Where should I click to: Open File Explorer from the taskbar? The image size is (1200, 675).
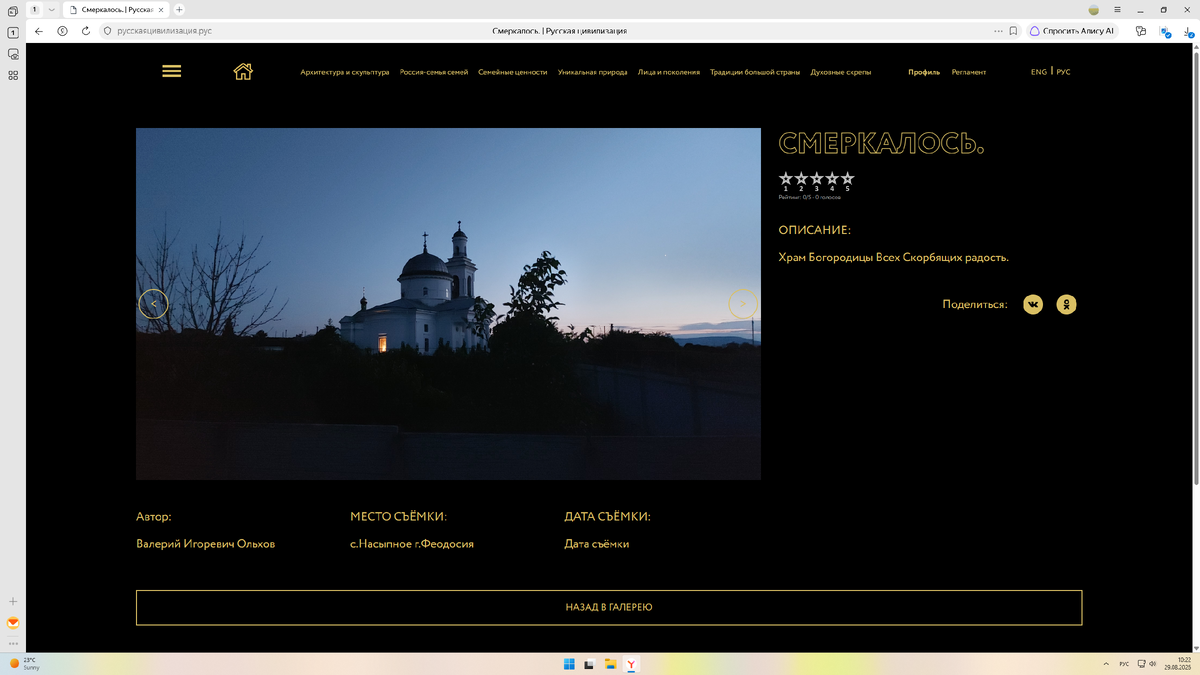pyautogui.click(x=610, y=664)
